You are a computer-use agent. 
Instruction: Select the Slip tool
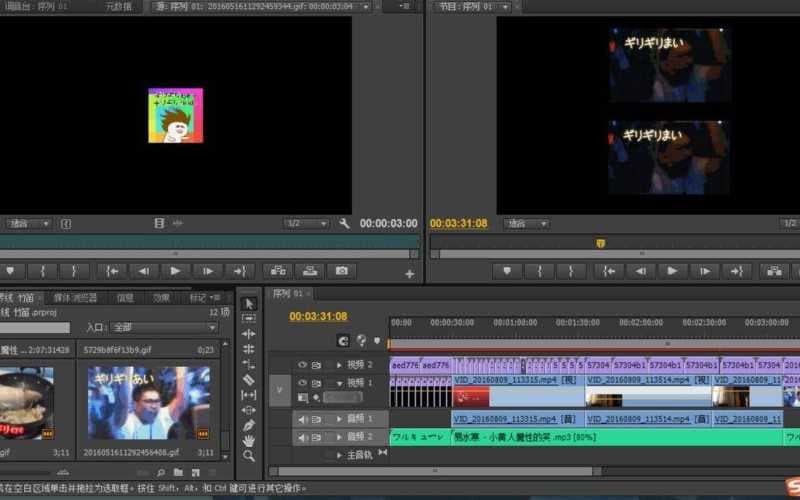(249, 395)
